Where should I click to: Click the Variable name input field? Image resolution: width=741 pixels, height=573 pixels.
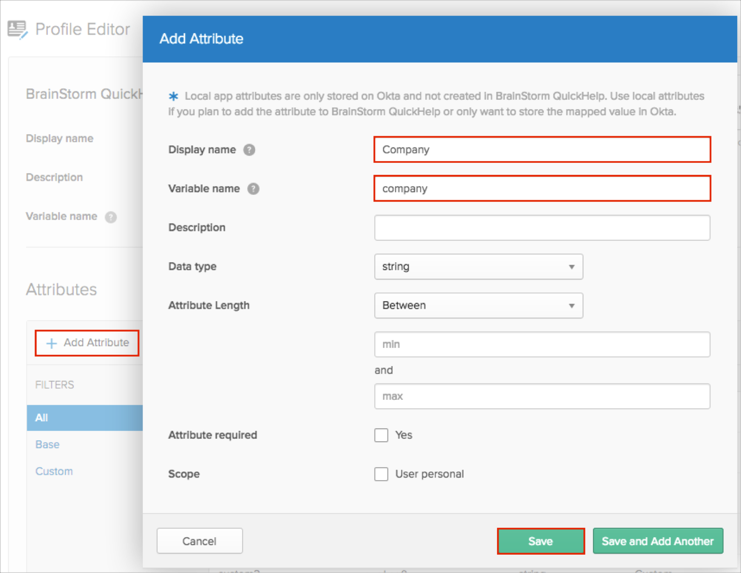[542, 189]
